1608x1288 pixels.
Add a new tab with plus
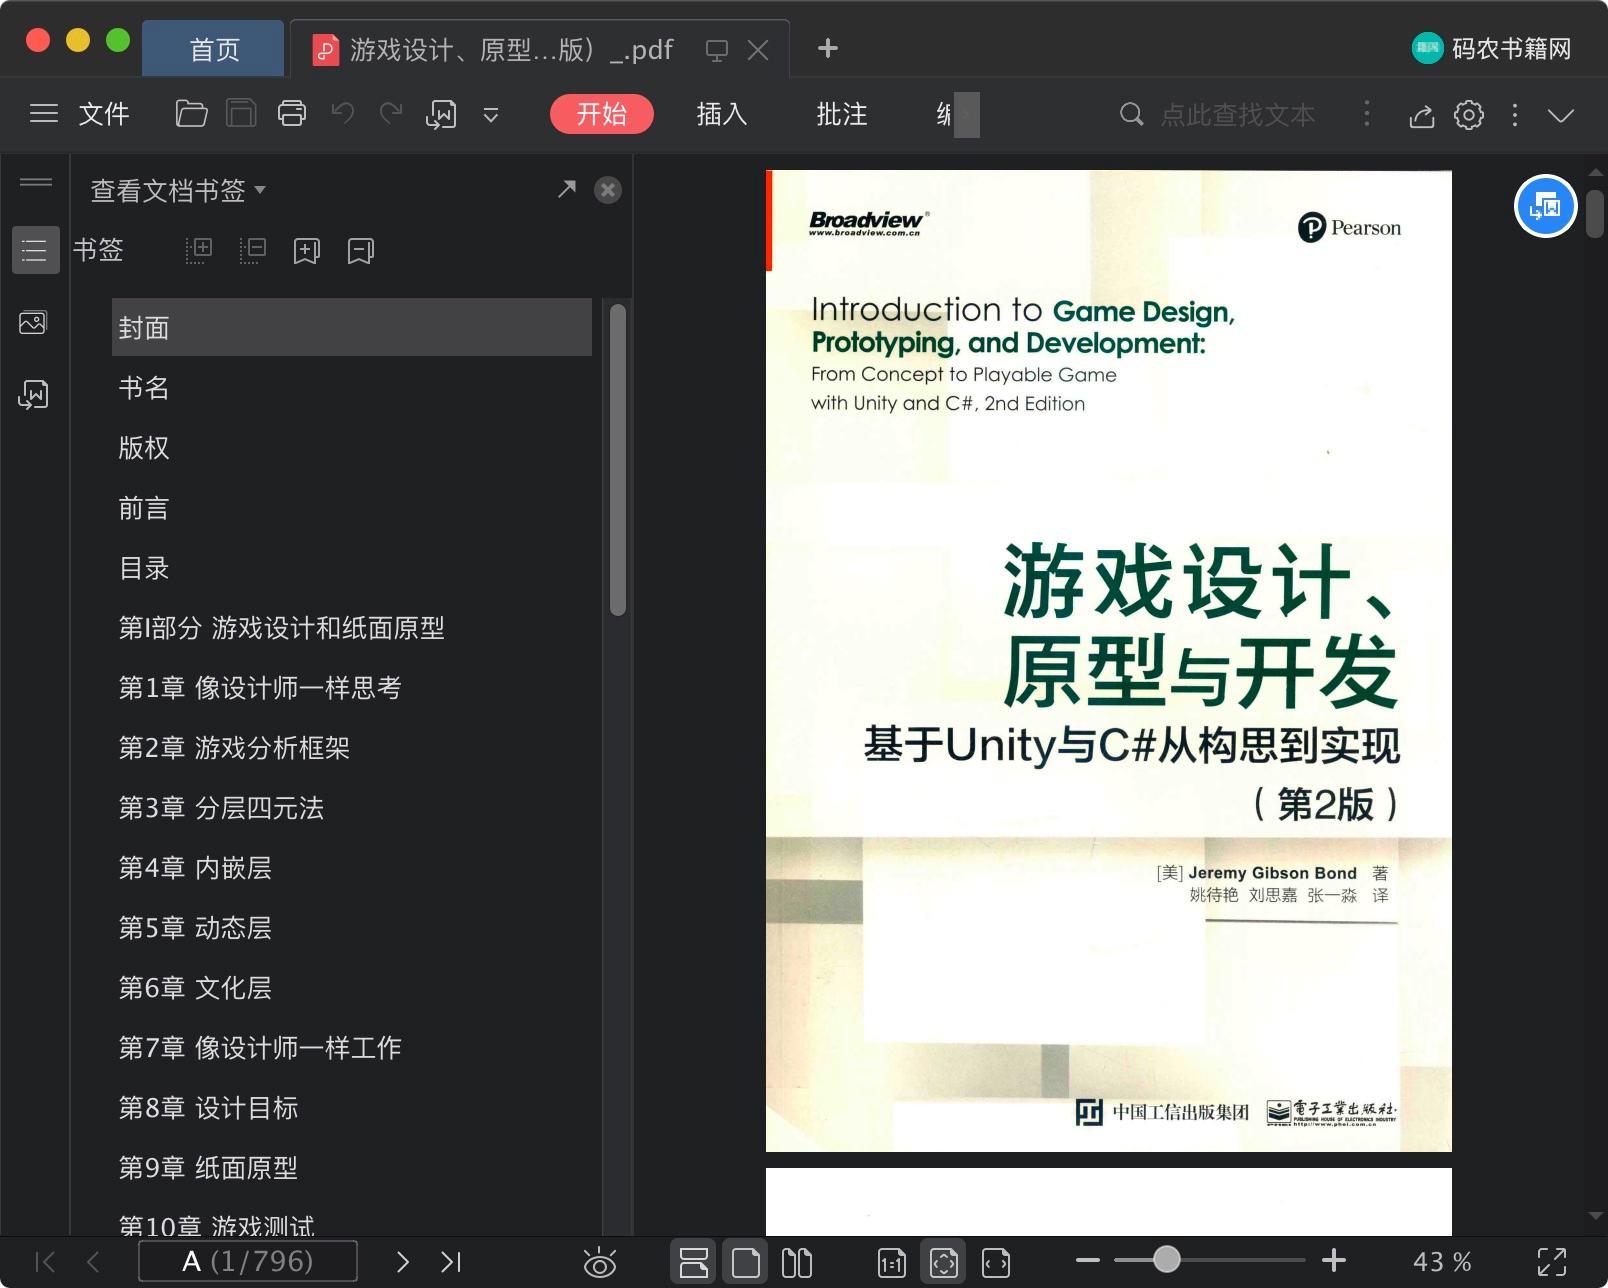point(827,48)
